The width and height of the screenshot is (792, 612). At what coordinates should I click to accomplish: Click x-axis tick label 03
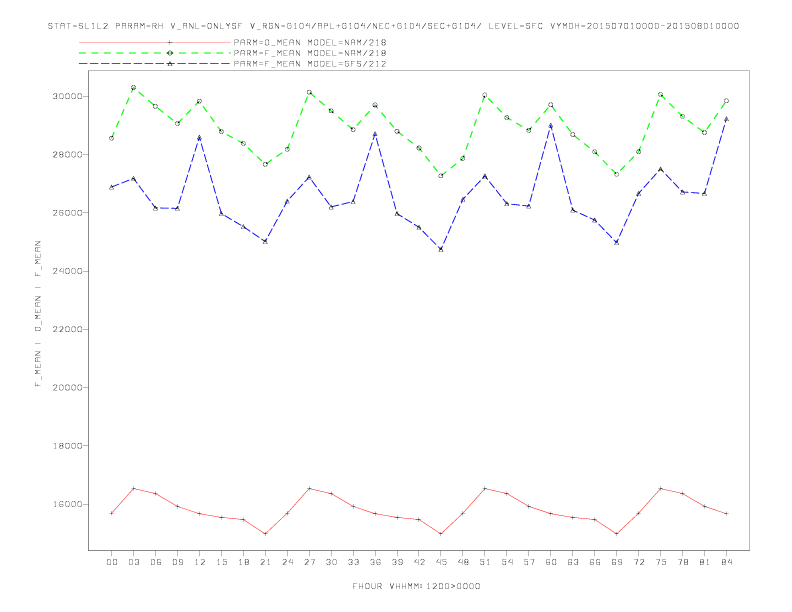click(133, 562)
